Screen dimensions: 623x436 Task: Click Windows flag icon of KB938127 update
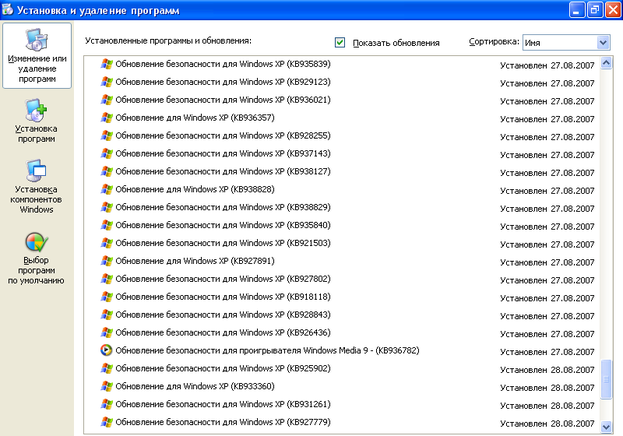pyautogui.click(x=106, y=171)
